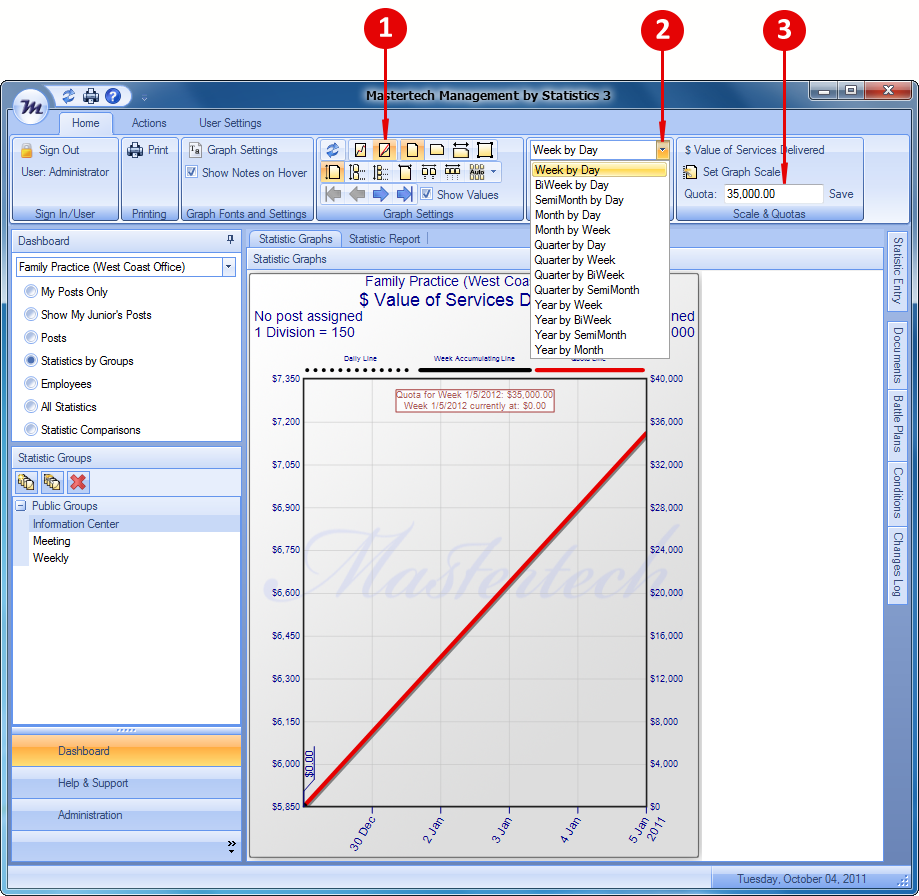This screenshot has width=919, height=896.
Task: Select Show My Junior's Posts radio button
Action: point(30,315)
